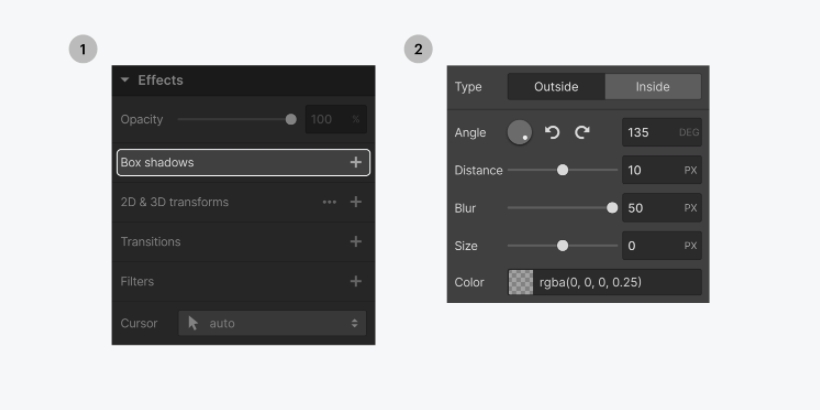
Task: Add a 2D & 3D transform with plus
Action: tap(355, 202)
